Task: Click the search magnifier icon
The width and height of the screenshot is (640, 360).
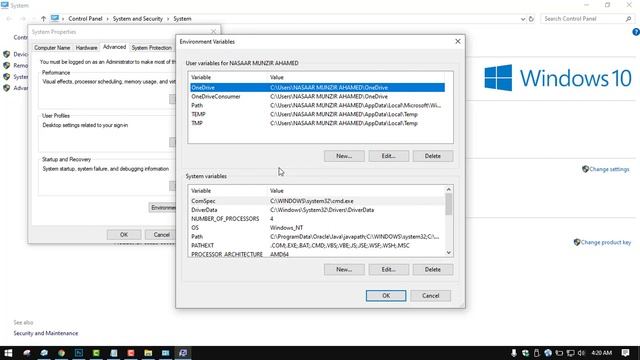Action: pyautogui.click(x=628, y=19)
